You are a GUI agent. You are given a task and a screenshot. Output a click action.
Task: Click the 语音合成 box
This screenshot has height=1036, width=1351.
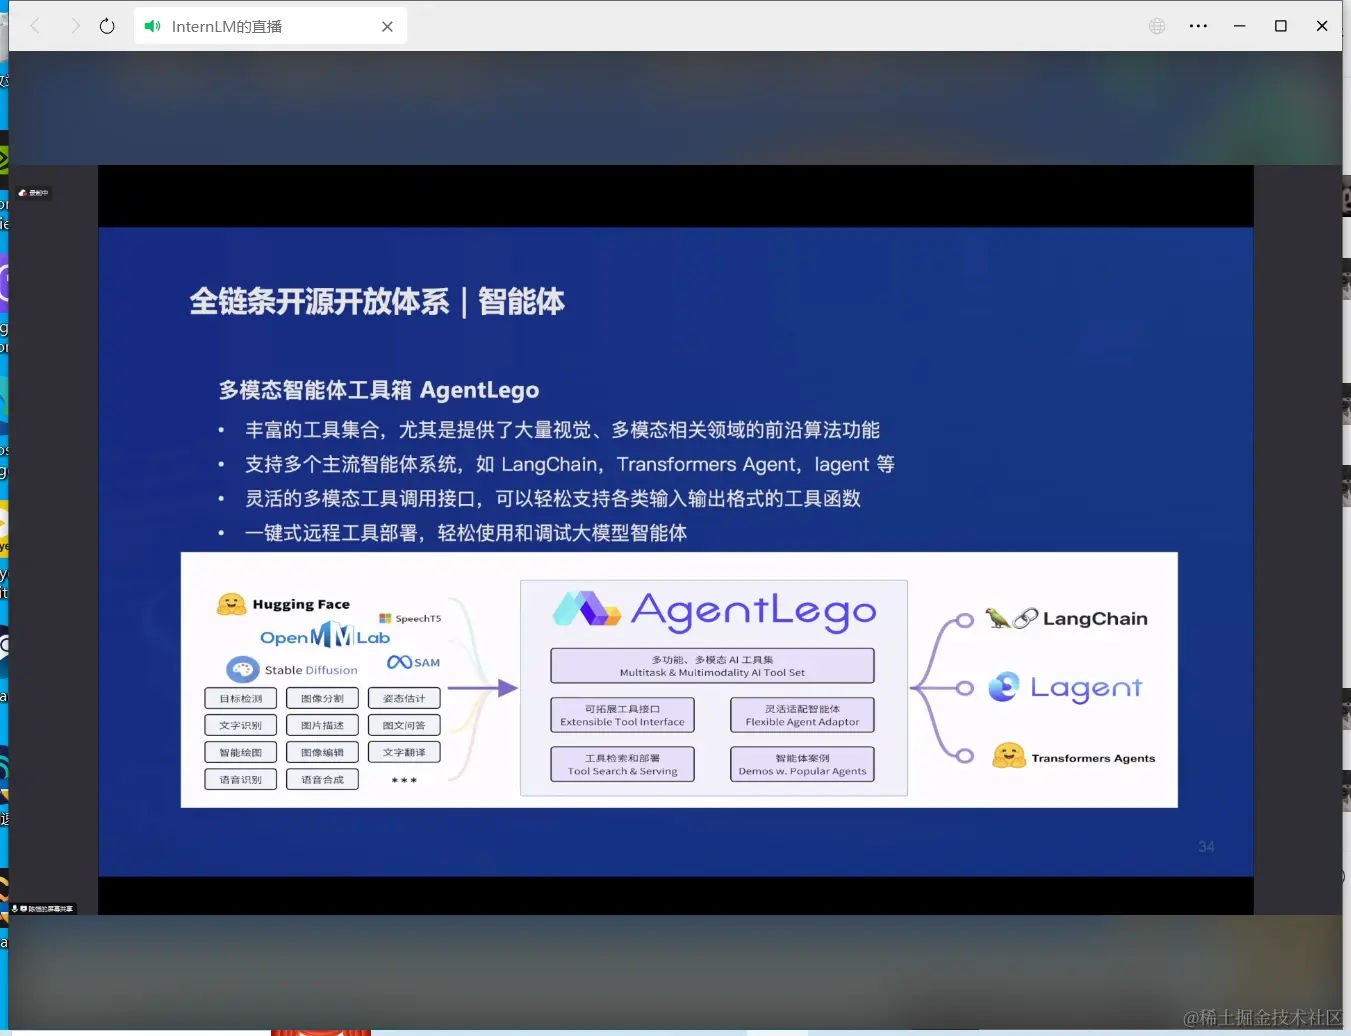tap(322, 779)
